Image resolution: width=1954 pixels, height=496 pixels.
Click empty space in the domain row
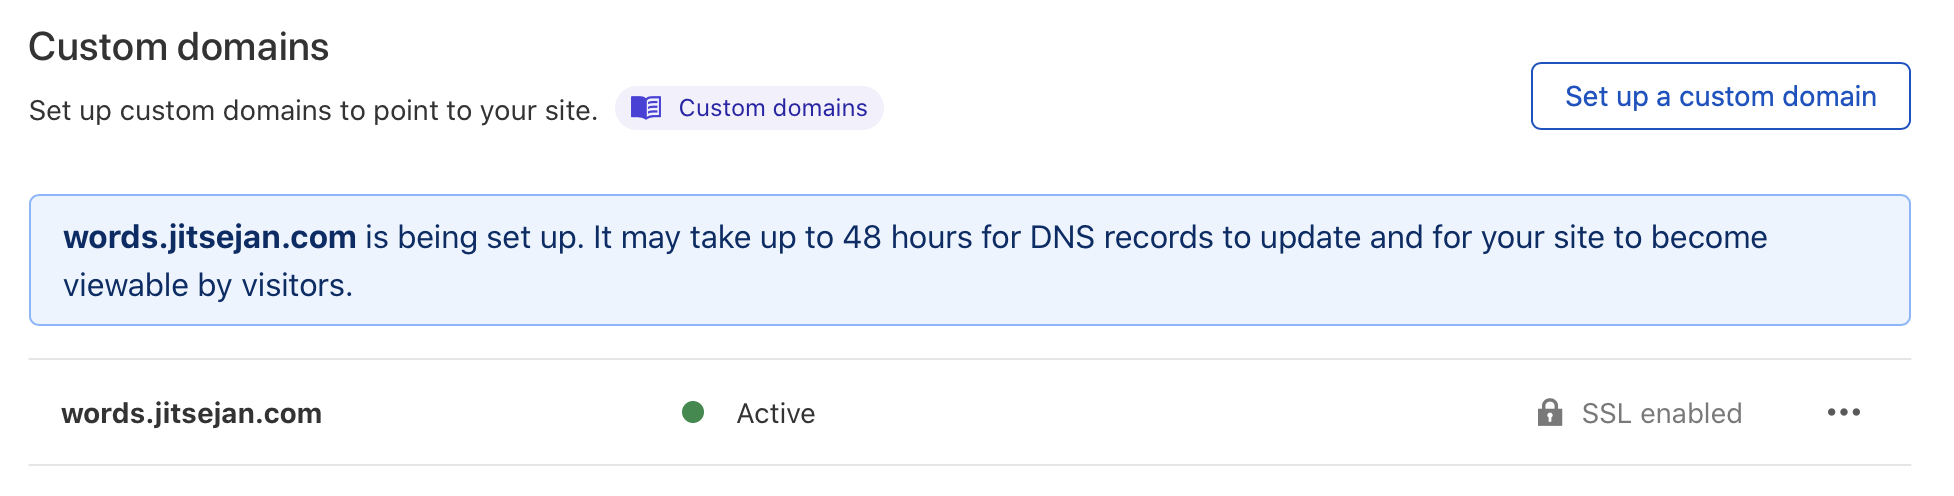(1150, 413)
